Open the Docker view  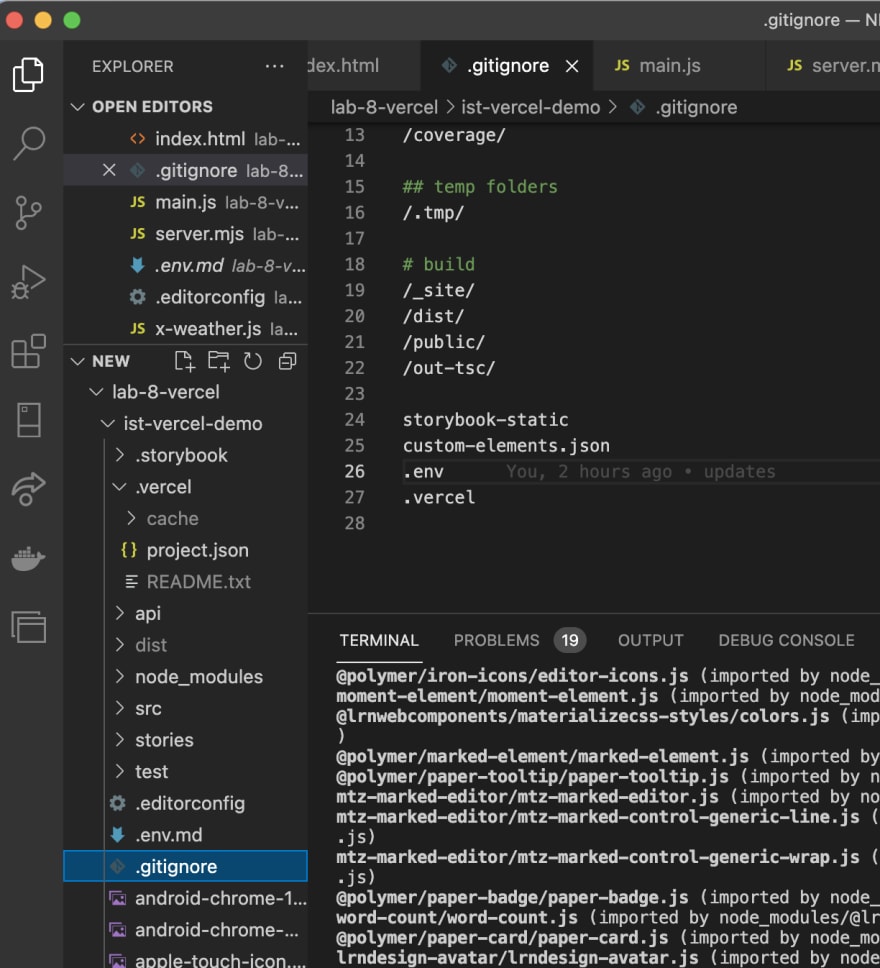coord(28,559)
